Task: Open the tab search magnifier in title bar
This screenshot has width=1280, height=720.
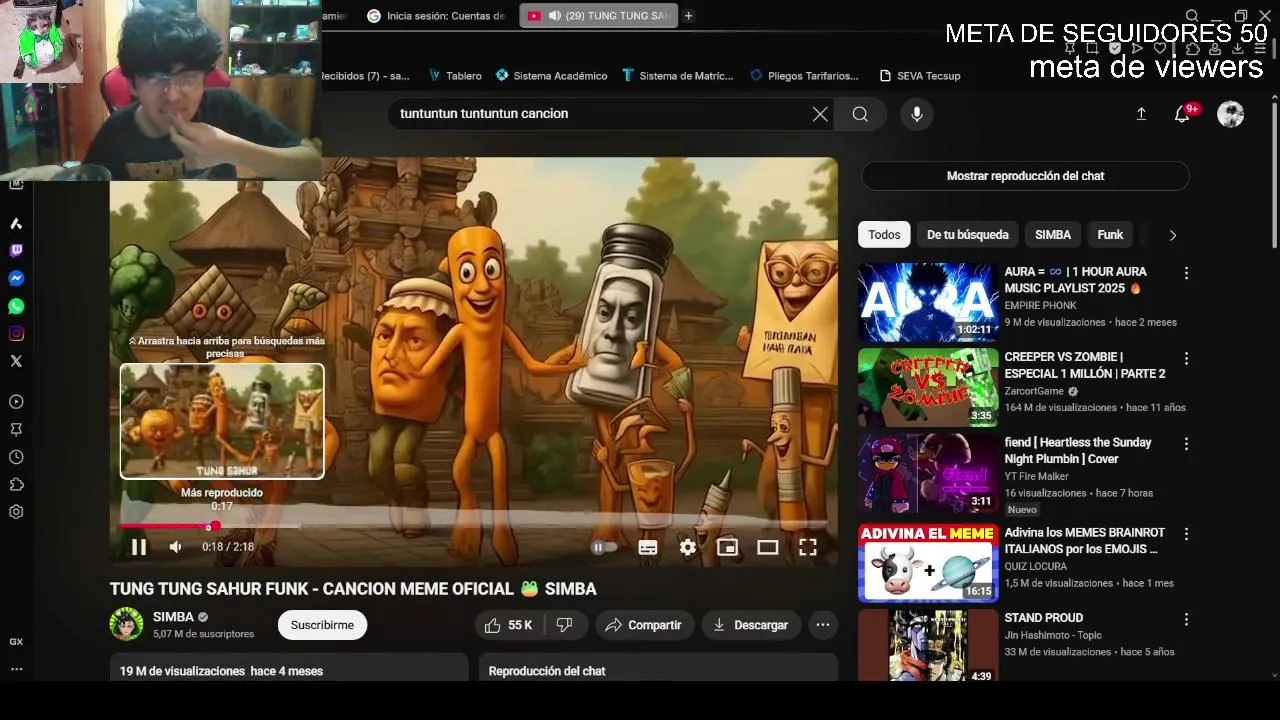Action: (x=1192, y=16)
